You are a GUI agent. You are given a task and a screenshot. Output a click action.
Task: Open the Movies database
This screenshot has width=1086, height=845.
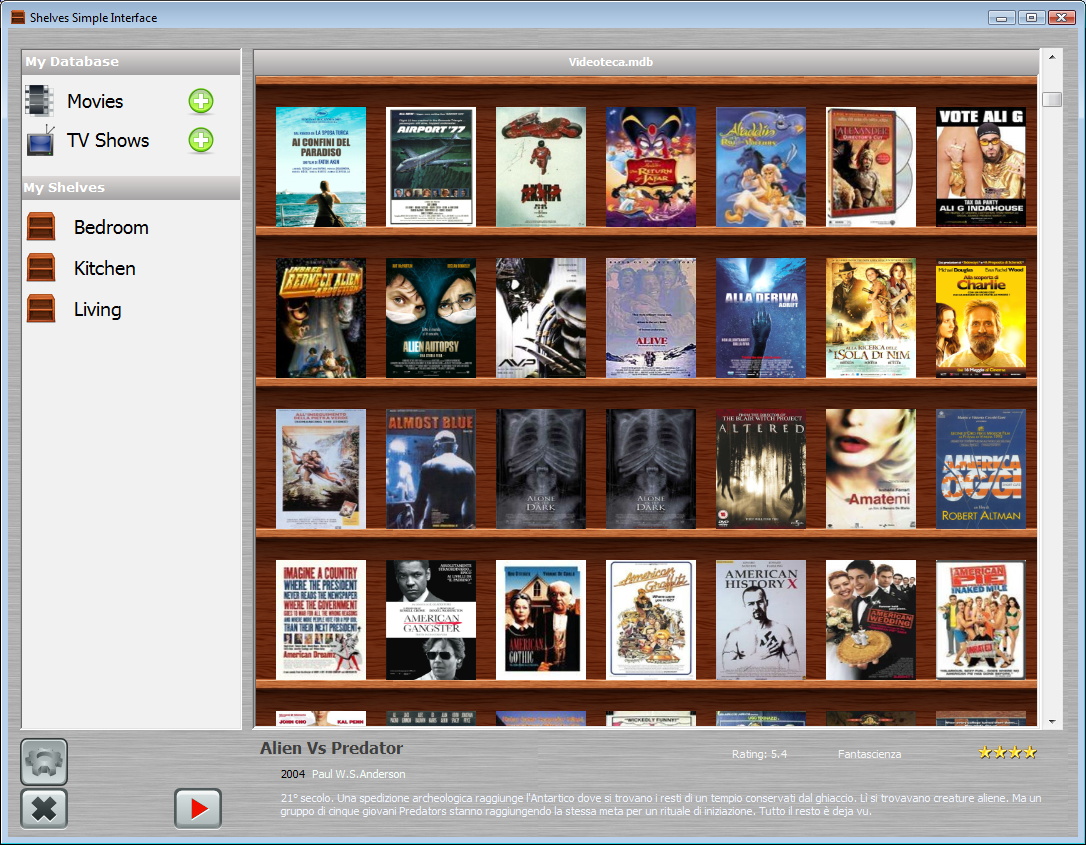(95, 101)
